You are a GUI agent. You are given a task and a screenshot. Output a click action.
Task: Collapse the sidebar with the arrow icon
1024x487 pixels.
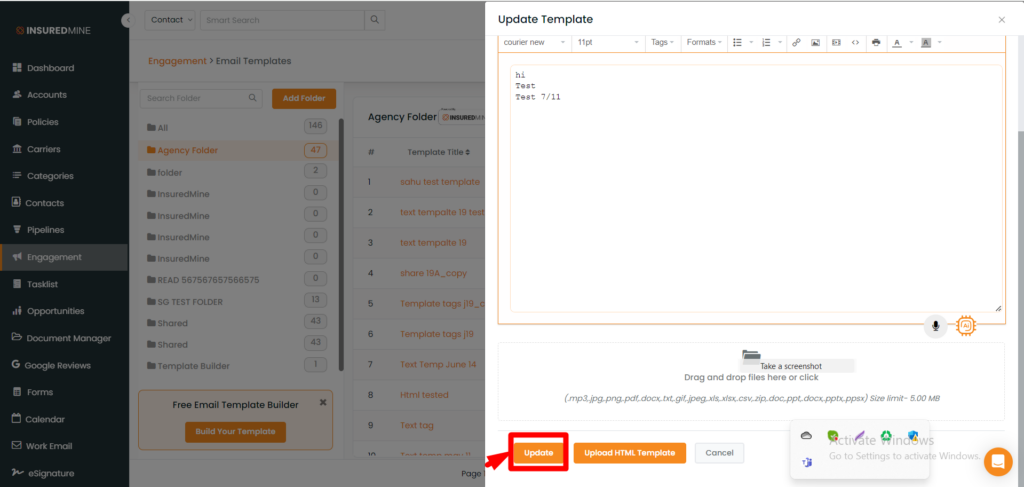click(128, 20)
